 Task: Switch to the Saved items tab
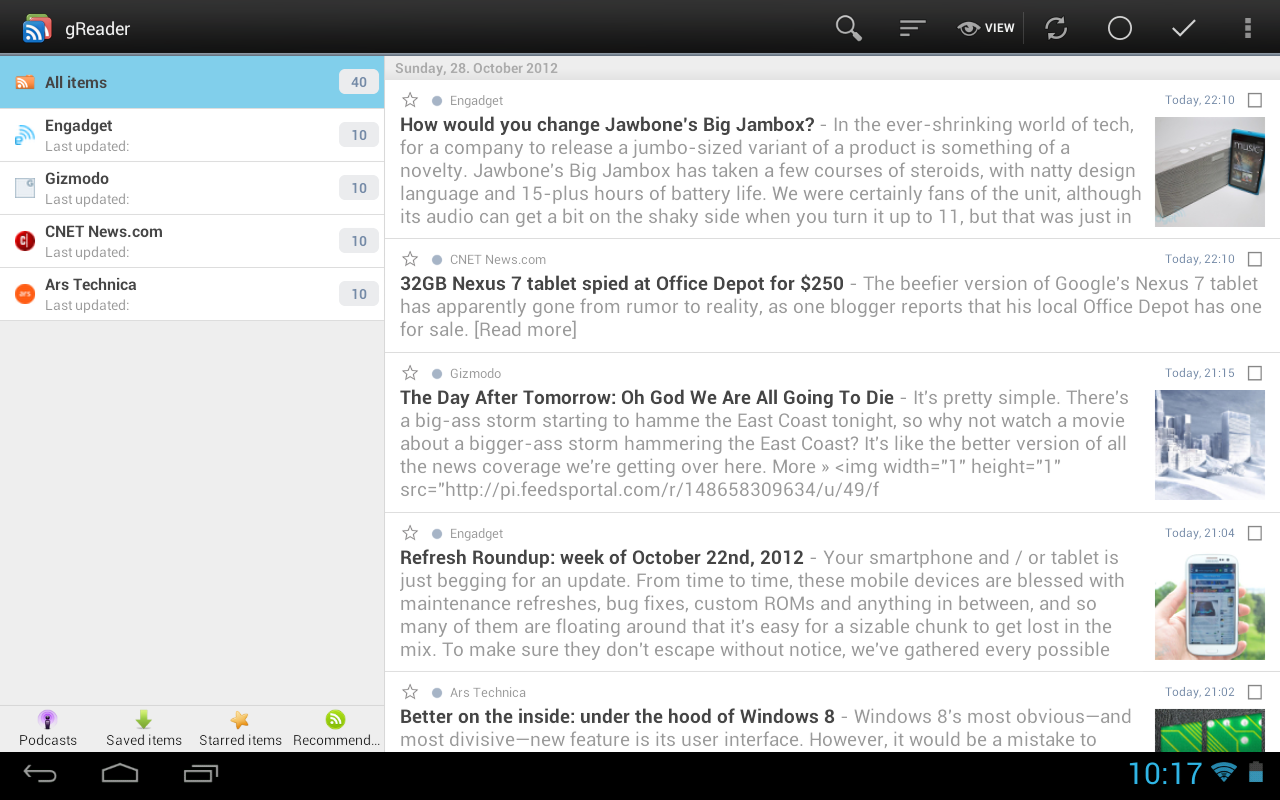point(144,729)
